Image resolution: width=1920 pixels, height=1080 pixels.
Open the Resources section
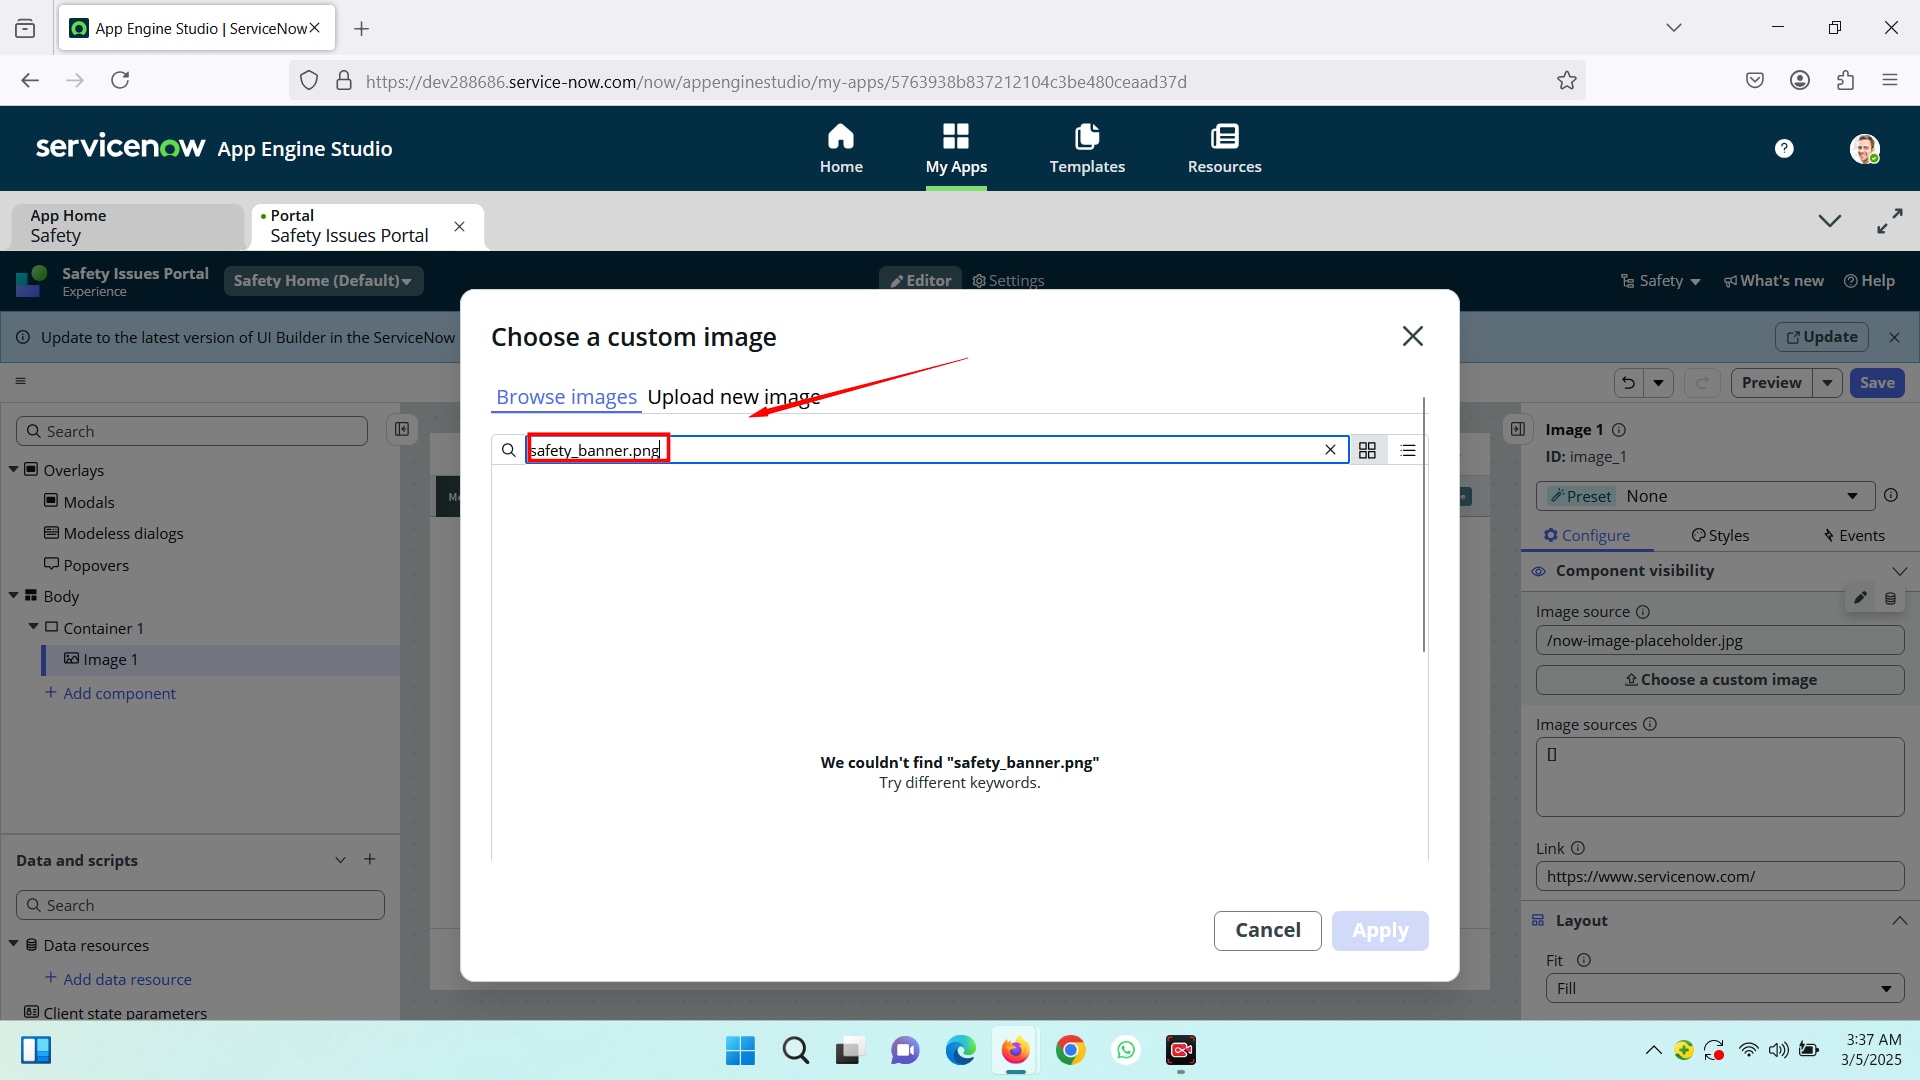click(1224, 148)
